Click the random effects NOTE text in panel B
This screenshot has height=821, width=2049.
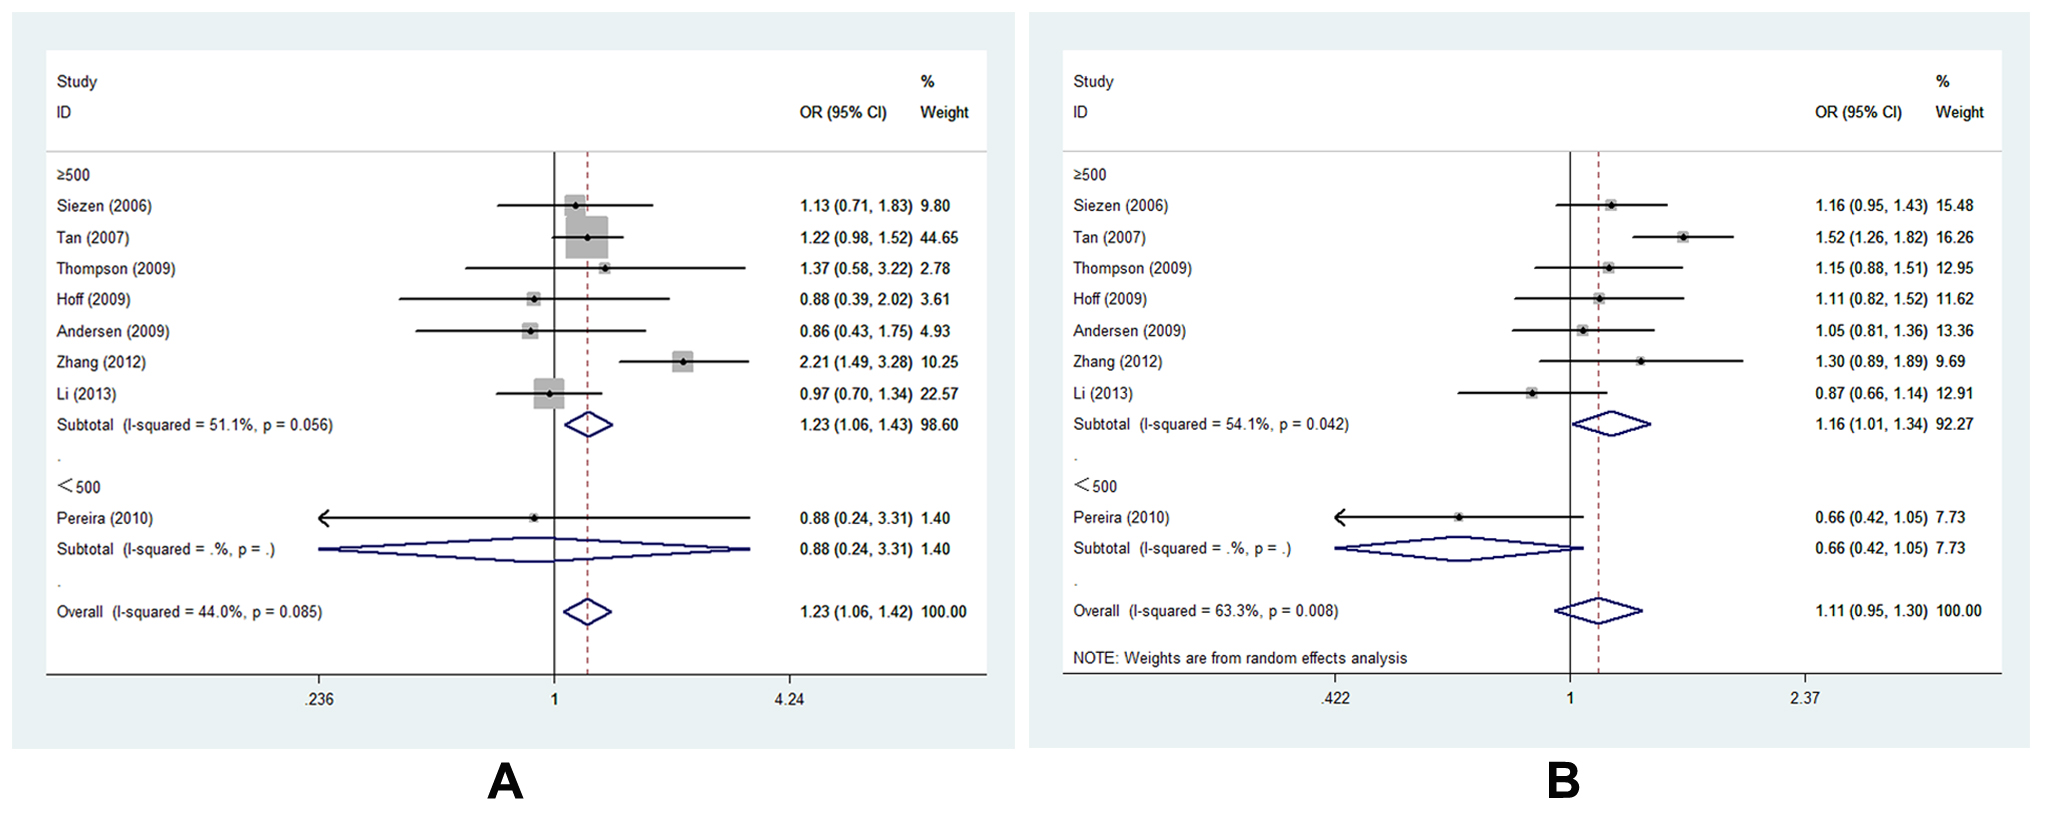1239,658
